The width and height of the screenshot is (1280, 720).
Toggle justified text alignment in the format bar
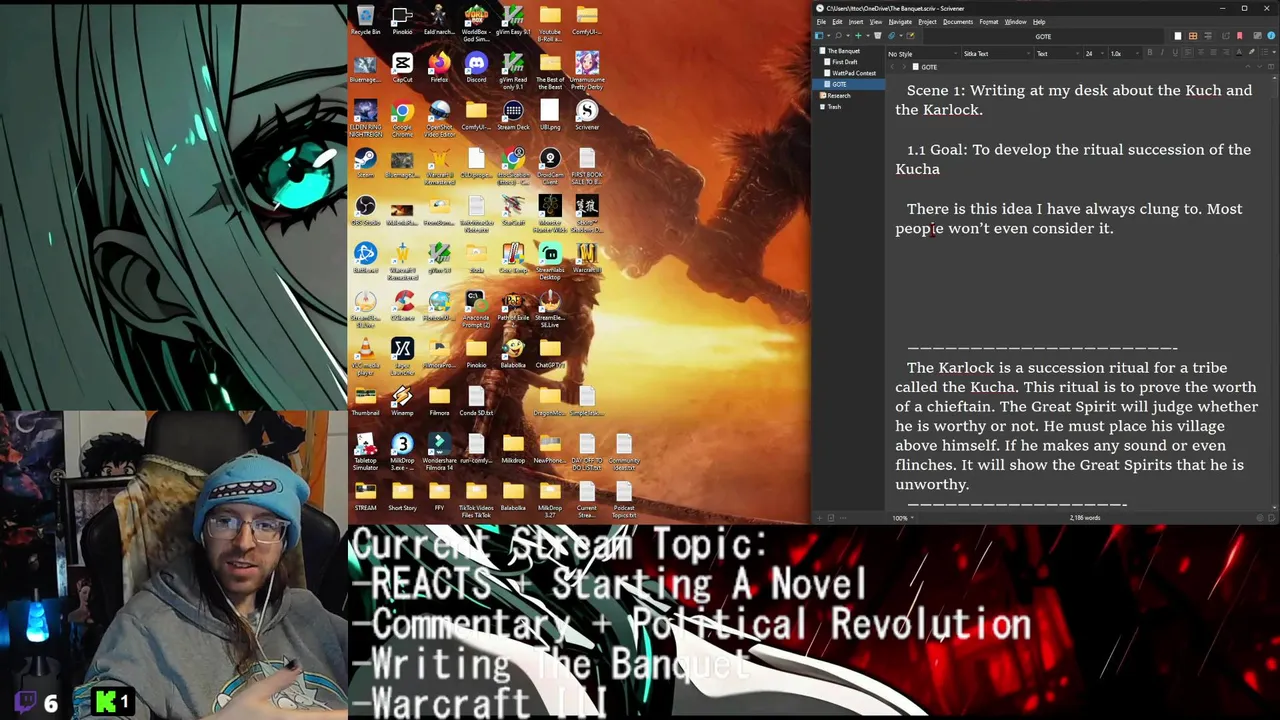1213,53
